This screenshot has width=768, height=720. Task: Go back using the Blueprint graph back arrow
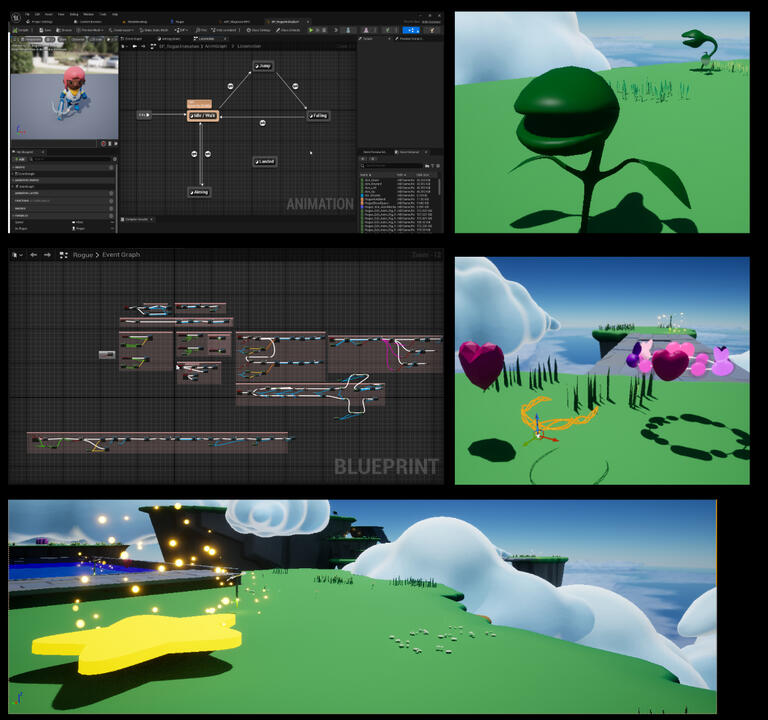click(x=33, y=255)
